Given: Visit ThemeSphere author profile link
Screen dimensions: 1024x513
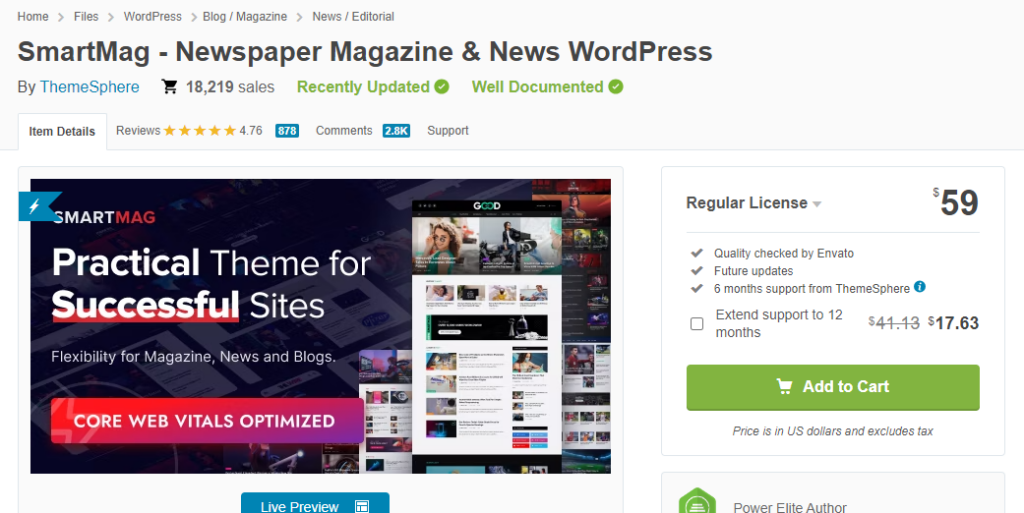Looking at the screenshot, I should coord(89,87).
